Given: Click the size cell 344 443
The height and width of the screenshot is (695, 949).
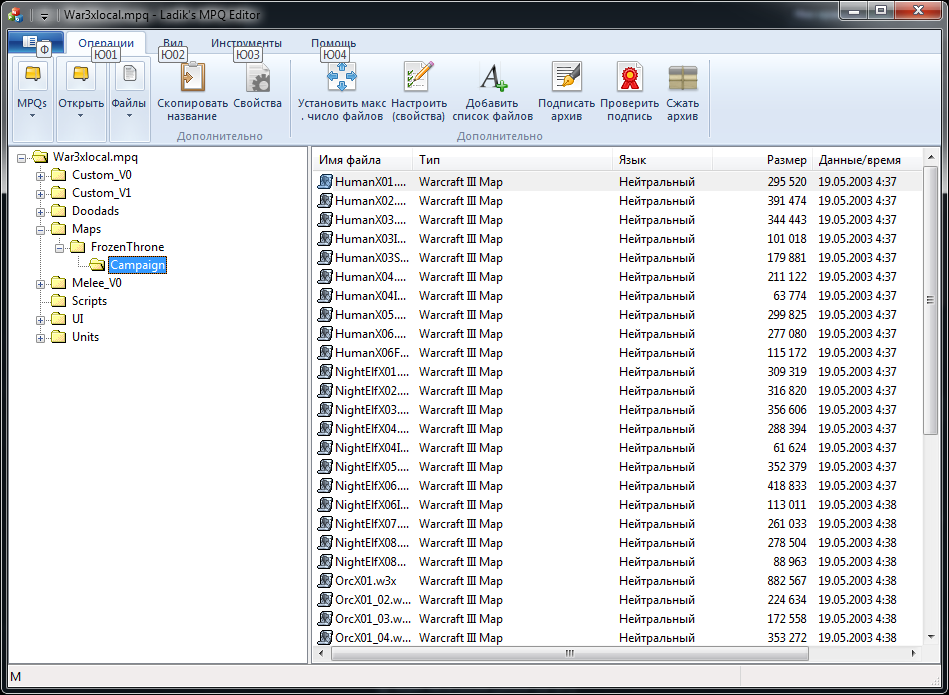Looking at the screenshot, I should 787,220.
